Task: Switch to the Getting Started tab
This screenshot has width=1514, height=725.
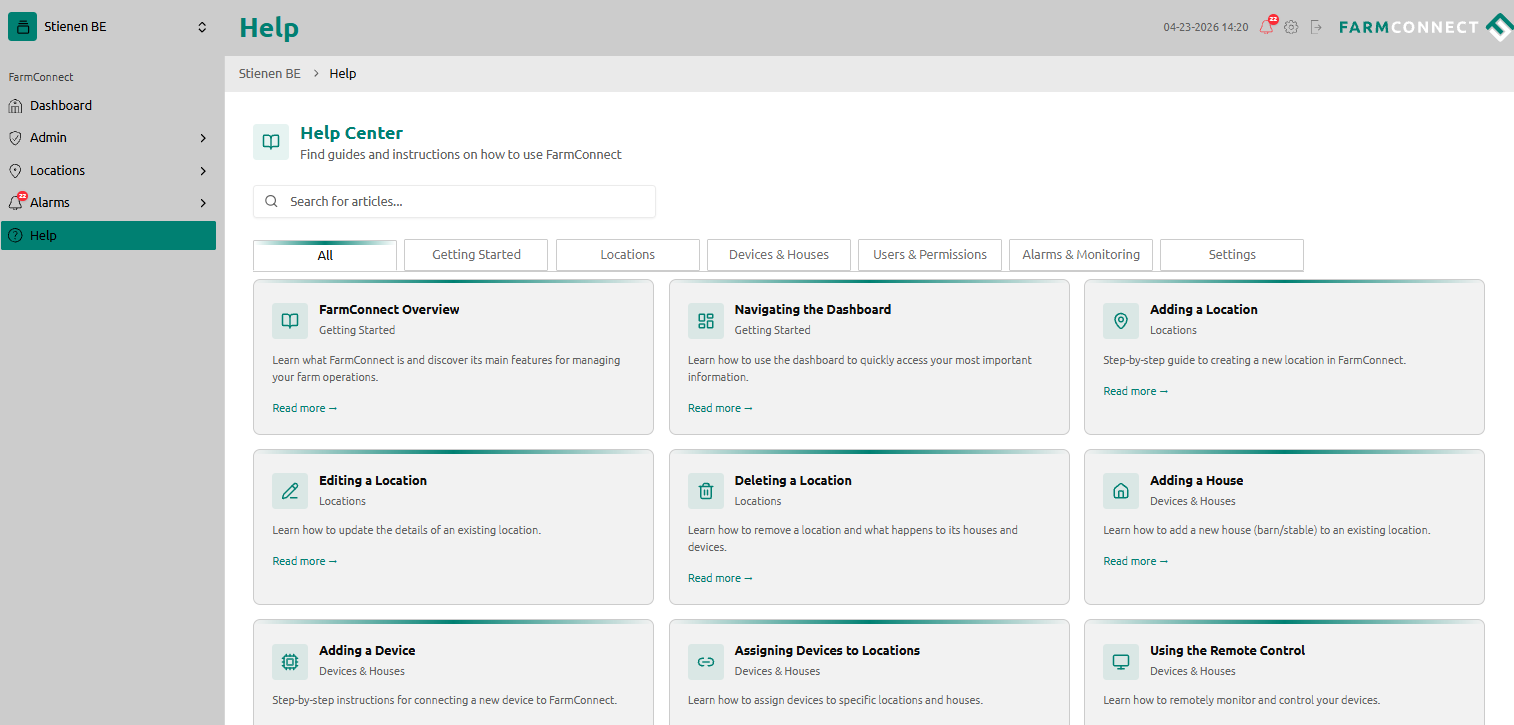Action: (x=476, y=255)
